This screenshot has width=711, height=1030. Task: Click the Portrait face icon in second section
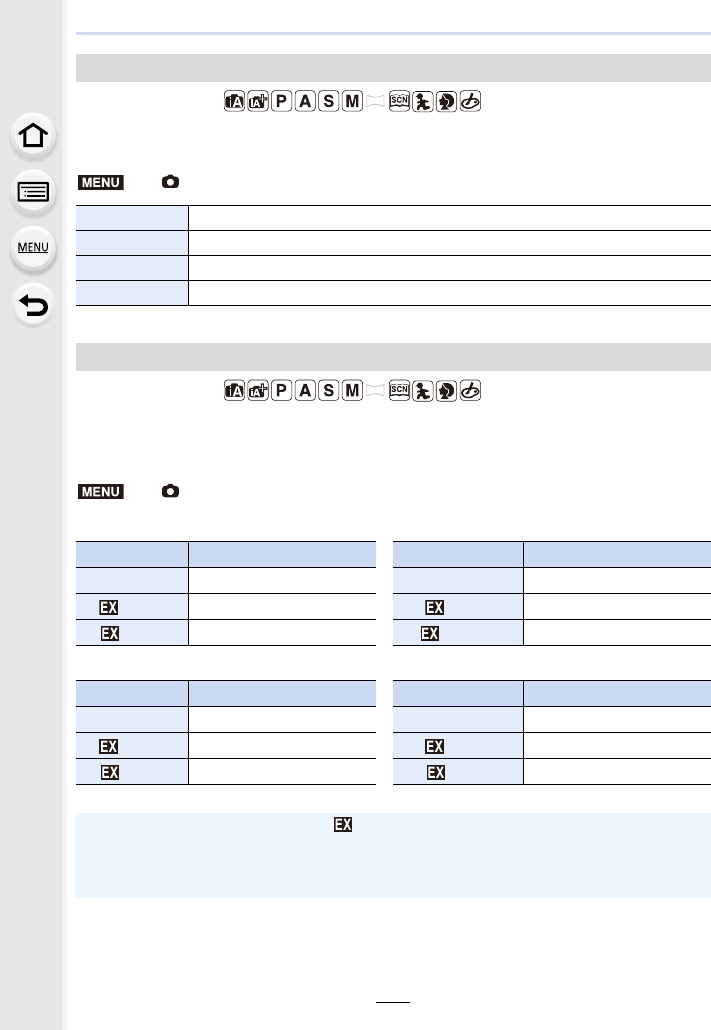tap(447, 391)
